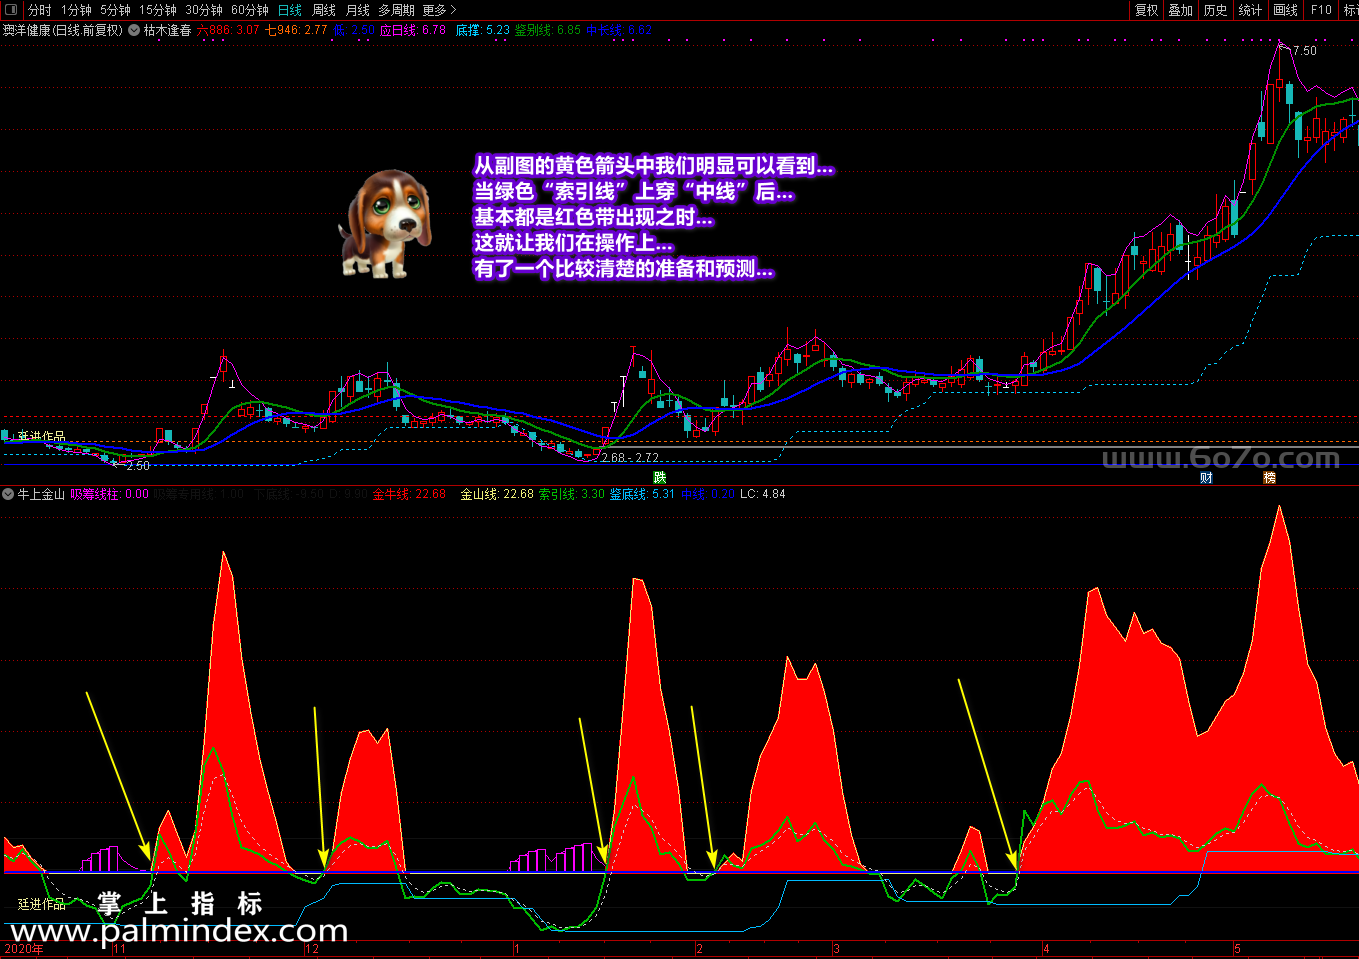Toggle the side panel icon at top-left
1359x959 pixels.
11,10
